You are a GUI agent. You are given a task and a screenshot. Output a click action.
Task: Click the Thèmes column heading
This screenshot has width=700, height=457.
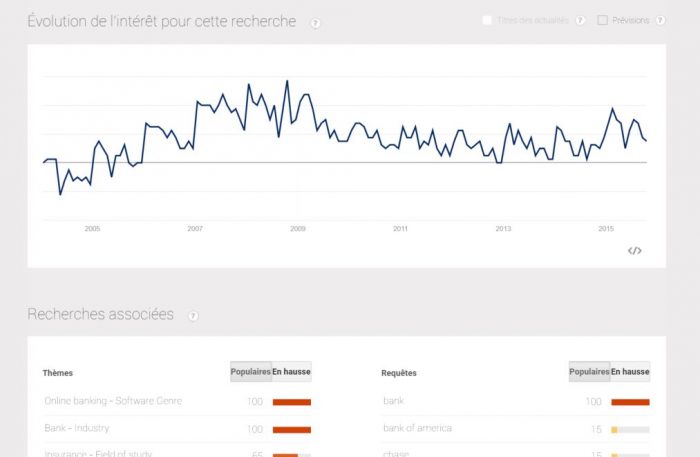[x=58, y=373]
